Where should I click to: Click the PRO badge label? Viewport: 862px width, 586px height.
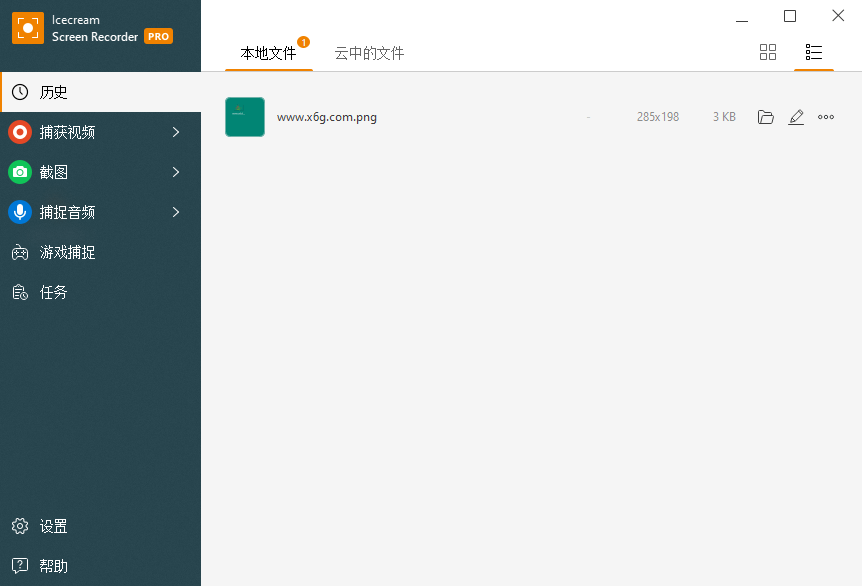(x=158, y=35)
